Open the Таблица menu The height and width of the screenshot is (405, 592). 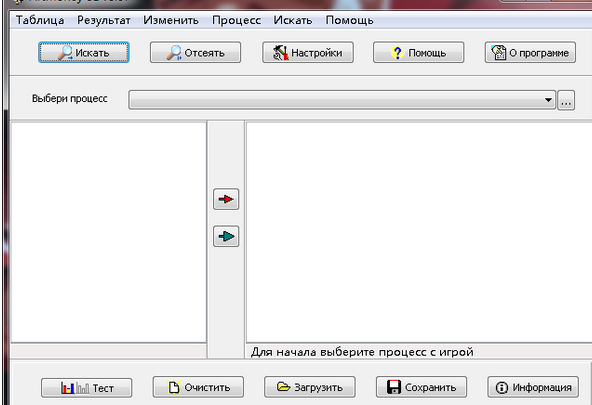coord(40,20)
